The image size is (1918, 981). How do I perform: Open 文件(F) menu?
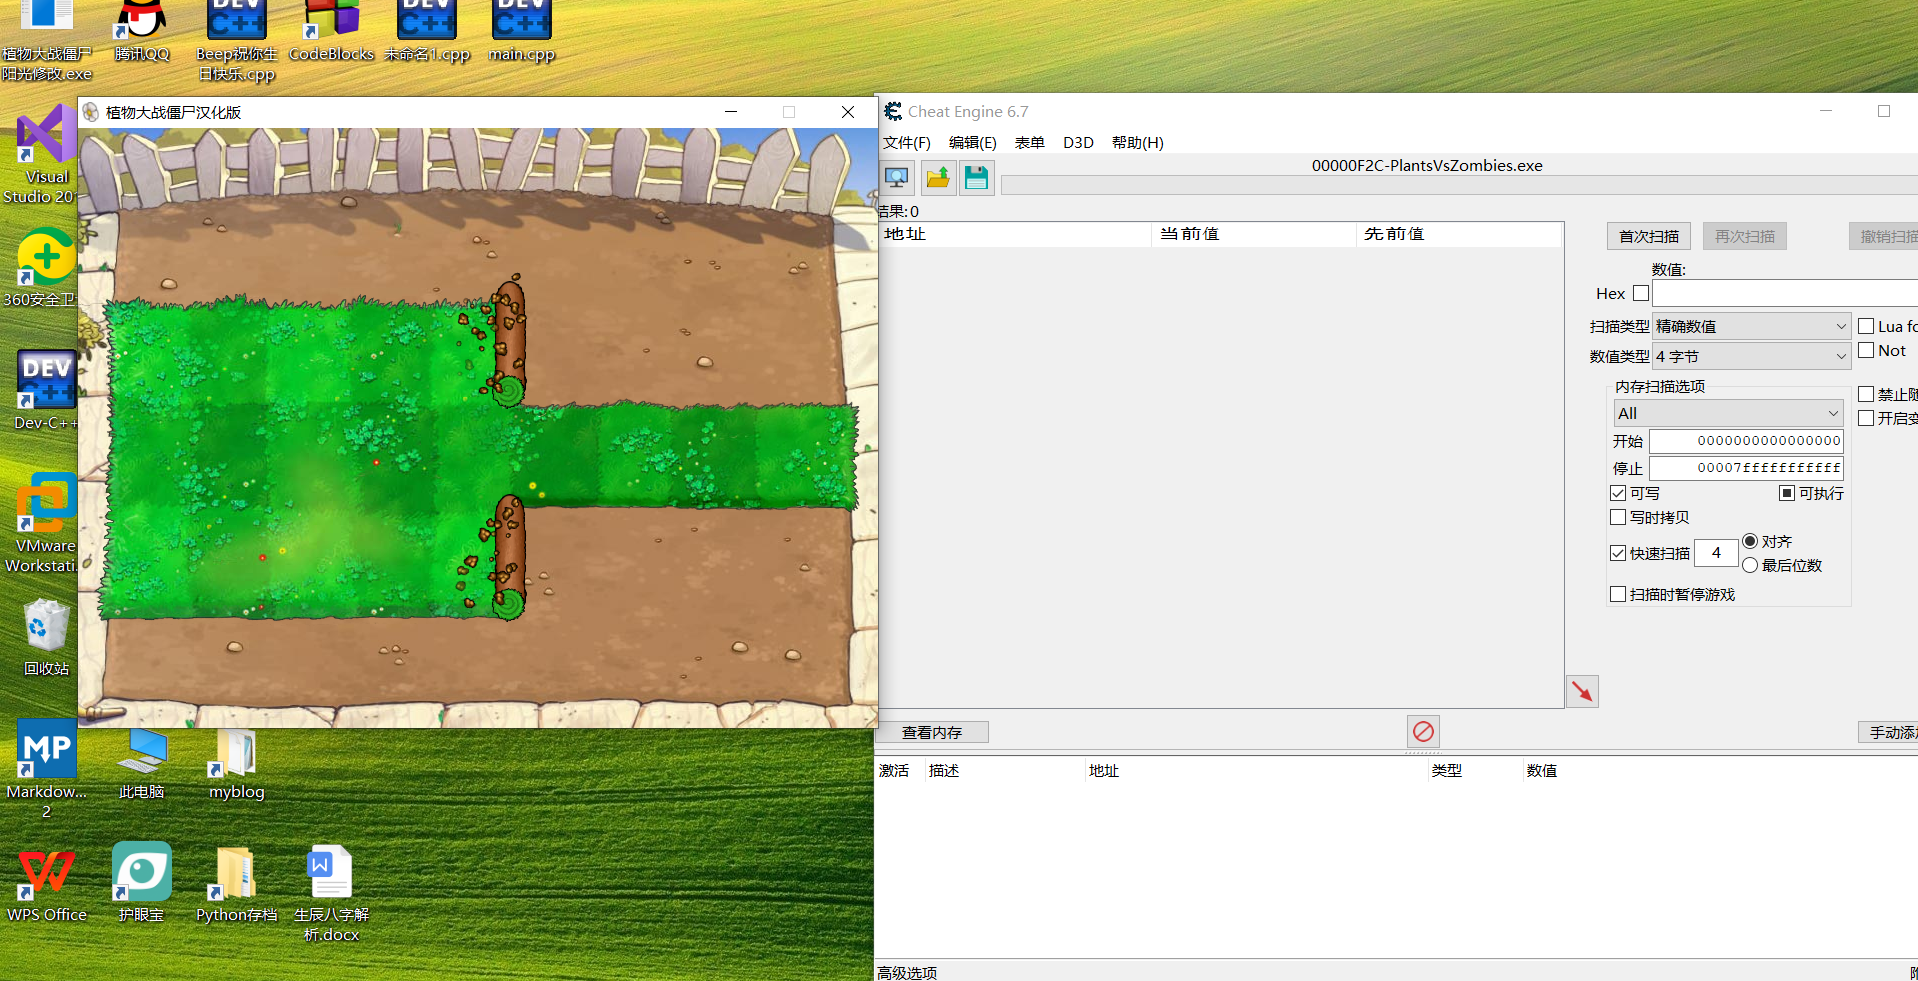(x=907, y=142)
